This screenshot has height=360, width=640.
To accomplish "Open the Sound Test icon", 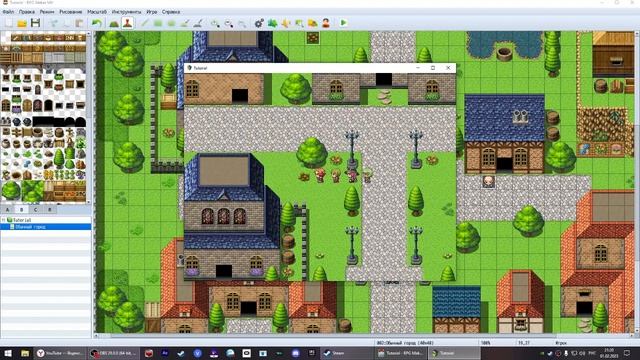I will coord(286,23).
